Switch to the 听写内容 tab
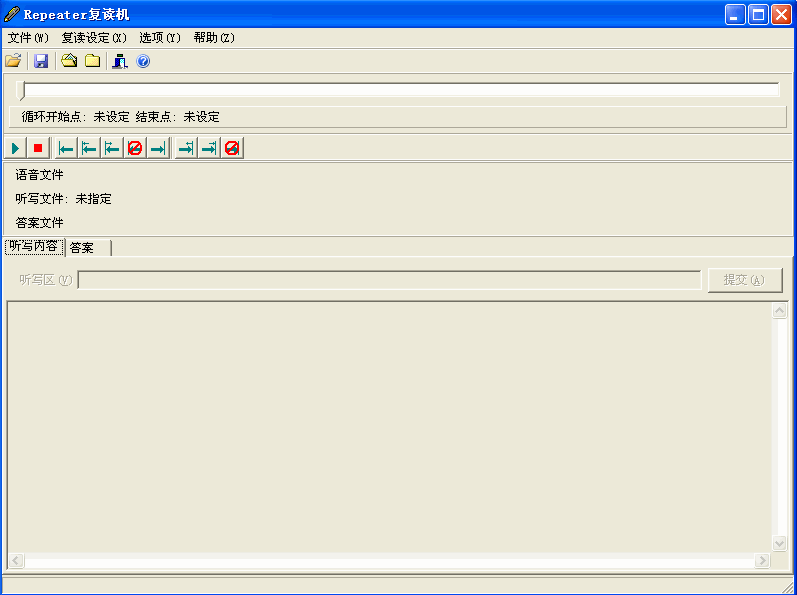This screenshot has height=595, width=797. pyautogui.click(x=34, y=246)
